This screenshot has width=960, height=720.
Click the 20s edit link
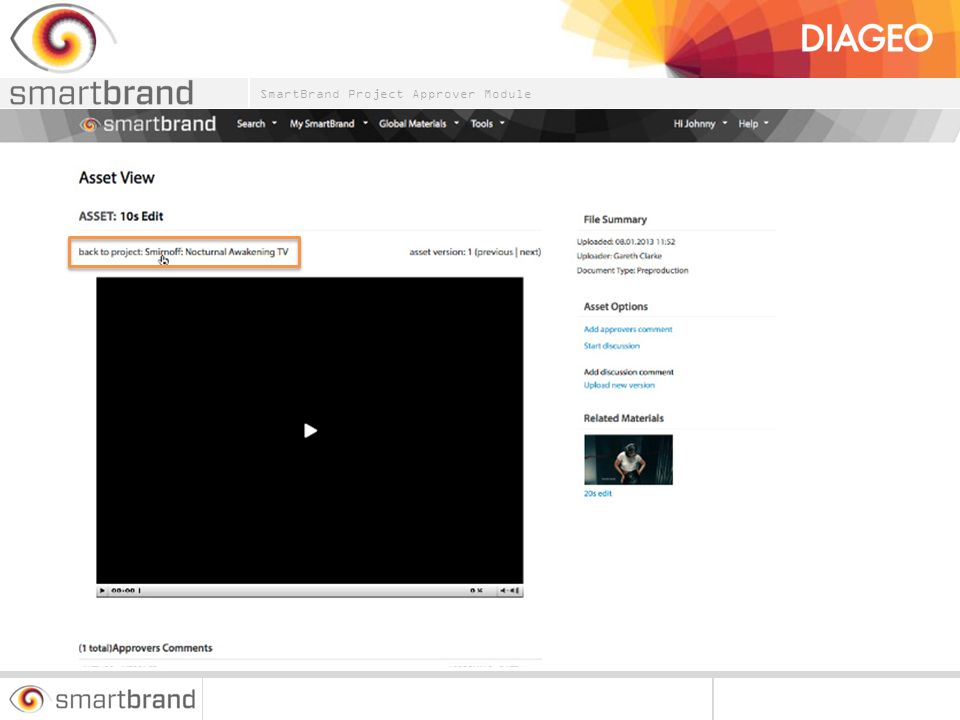click(x=598, y=493)
